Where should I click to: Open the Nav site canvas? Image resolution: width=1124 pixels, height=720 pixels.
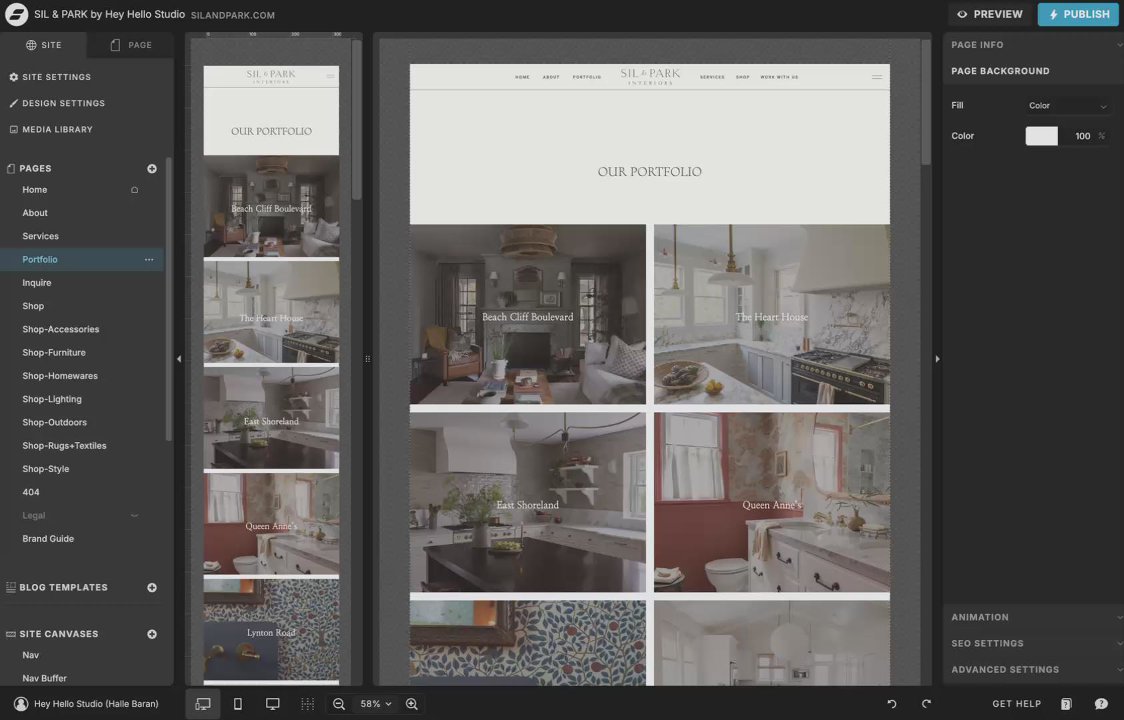pos(31,655)
